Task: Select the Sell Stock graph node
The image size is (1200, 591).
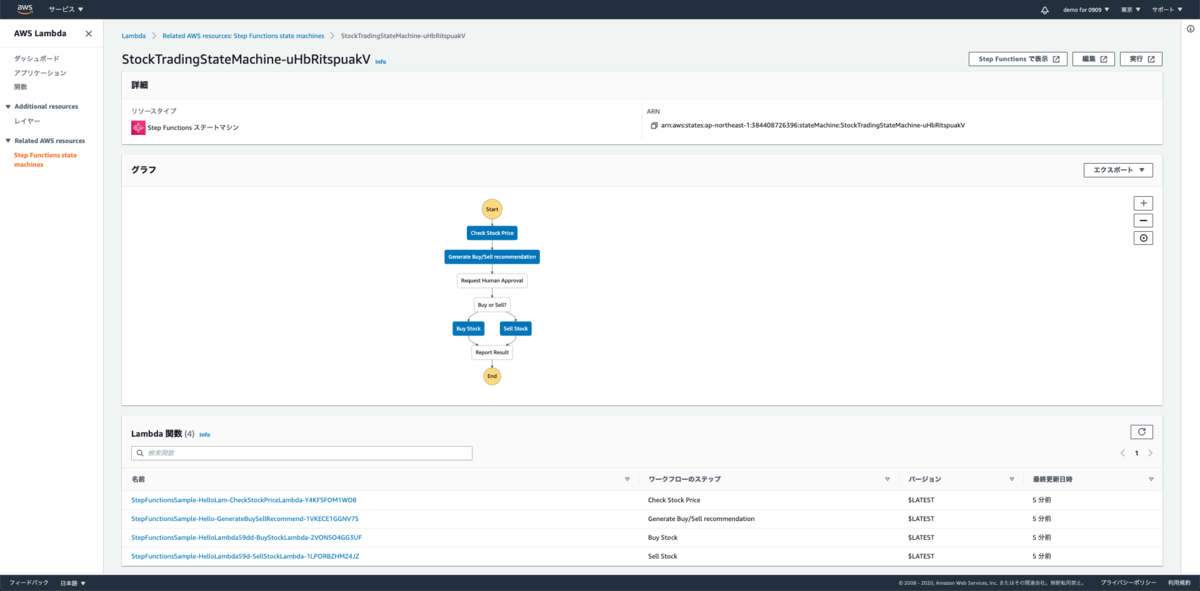Action: [516, 328]
